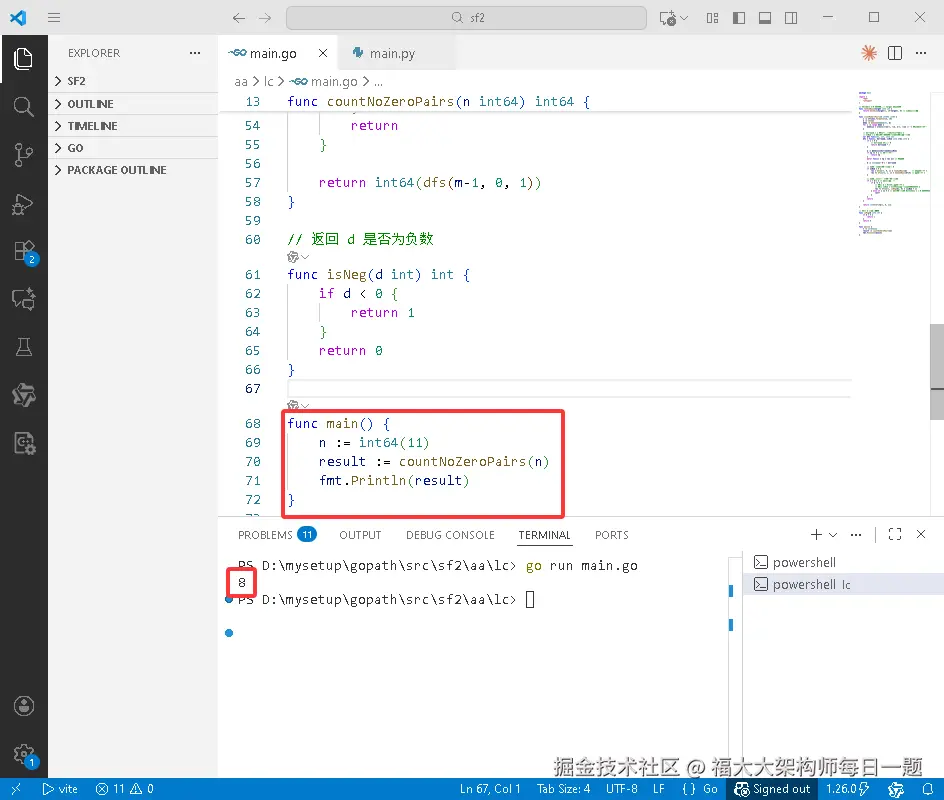Split the editor to the right
944x800 pixels.
895,53
